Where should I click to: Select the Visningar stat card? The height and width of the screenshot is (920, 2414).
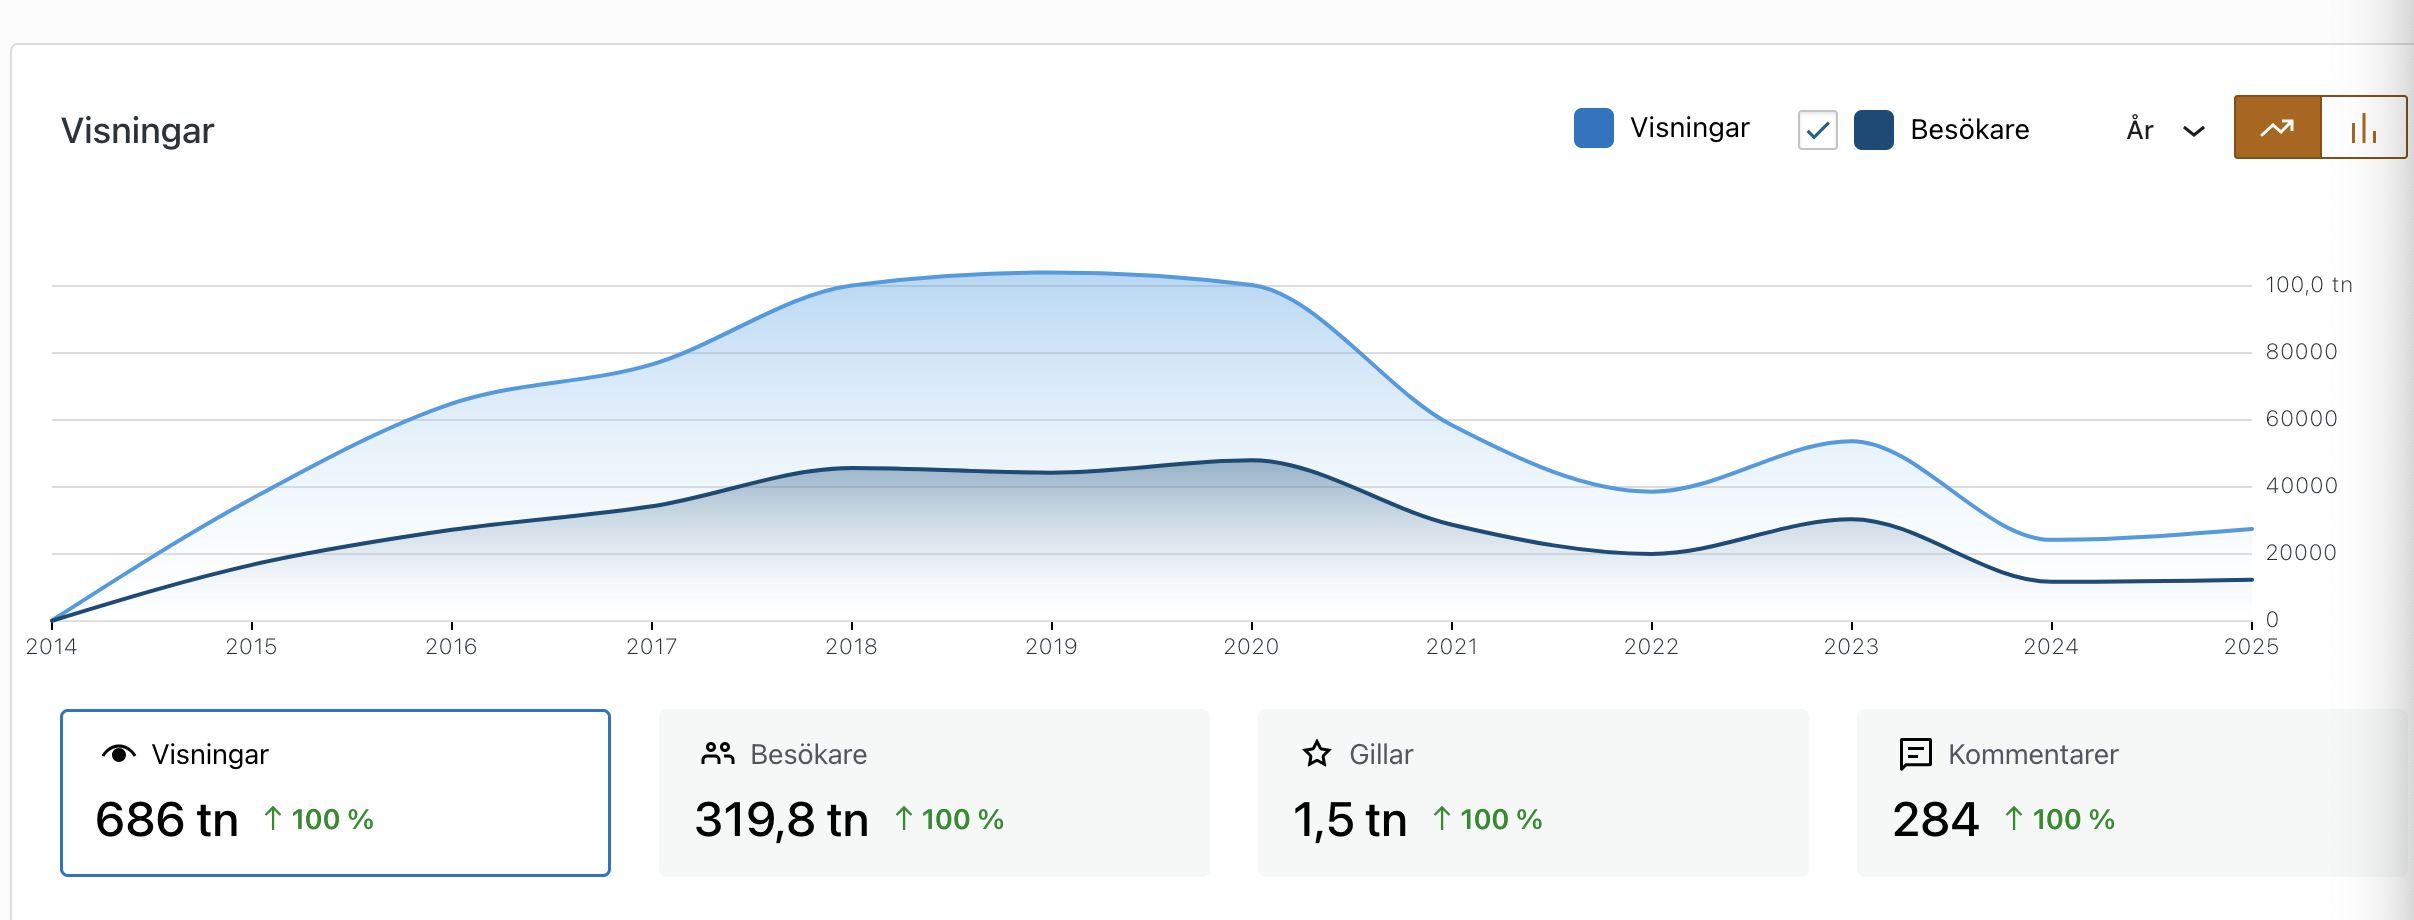click(335, 792)
